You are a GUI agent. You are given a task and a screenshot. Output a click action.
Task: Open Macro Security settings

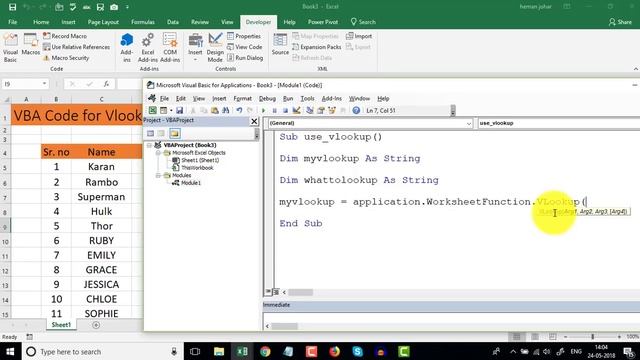[x=66, y=58]
